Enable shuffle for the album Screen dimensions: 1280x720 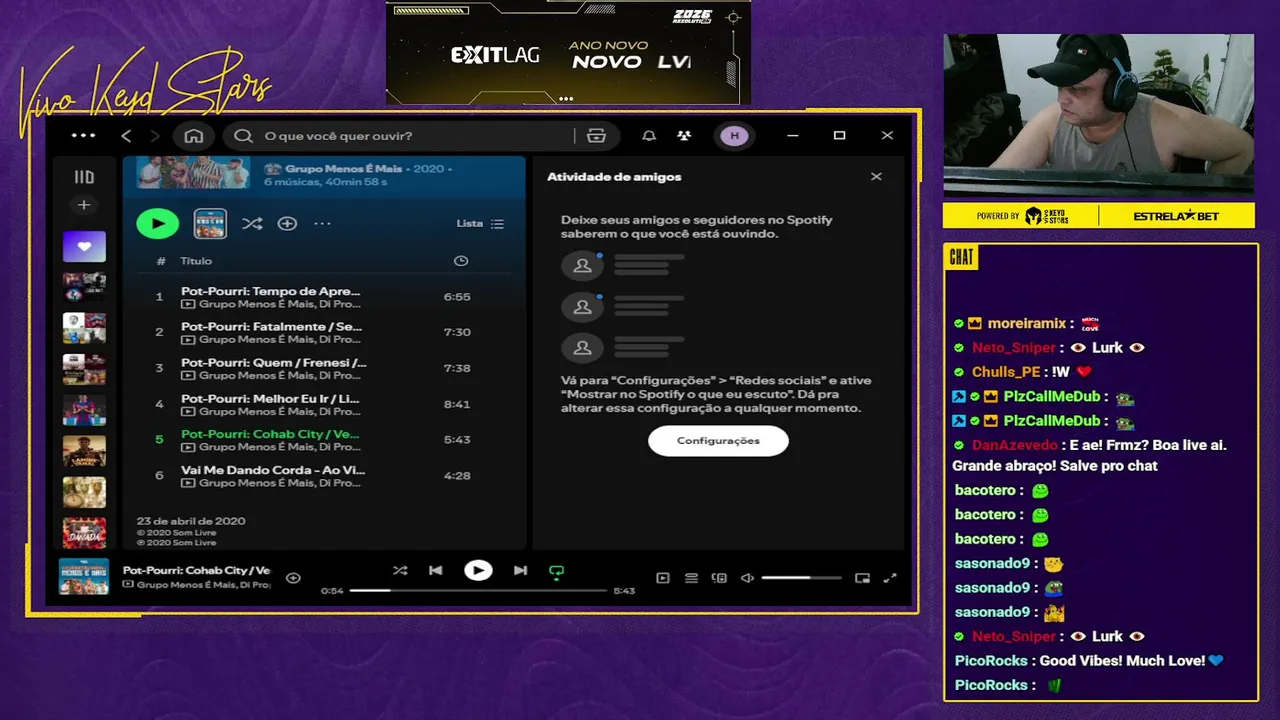pyautogui.click(x=252, y=224)
